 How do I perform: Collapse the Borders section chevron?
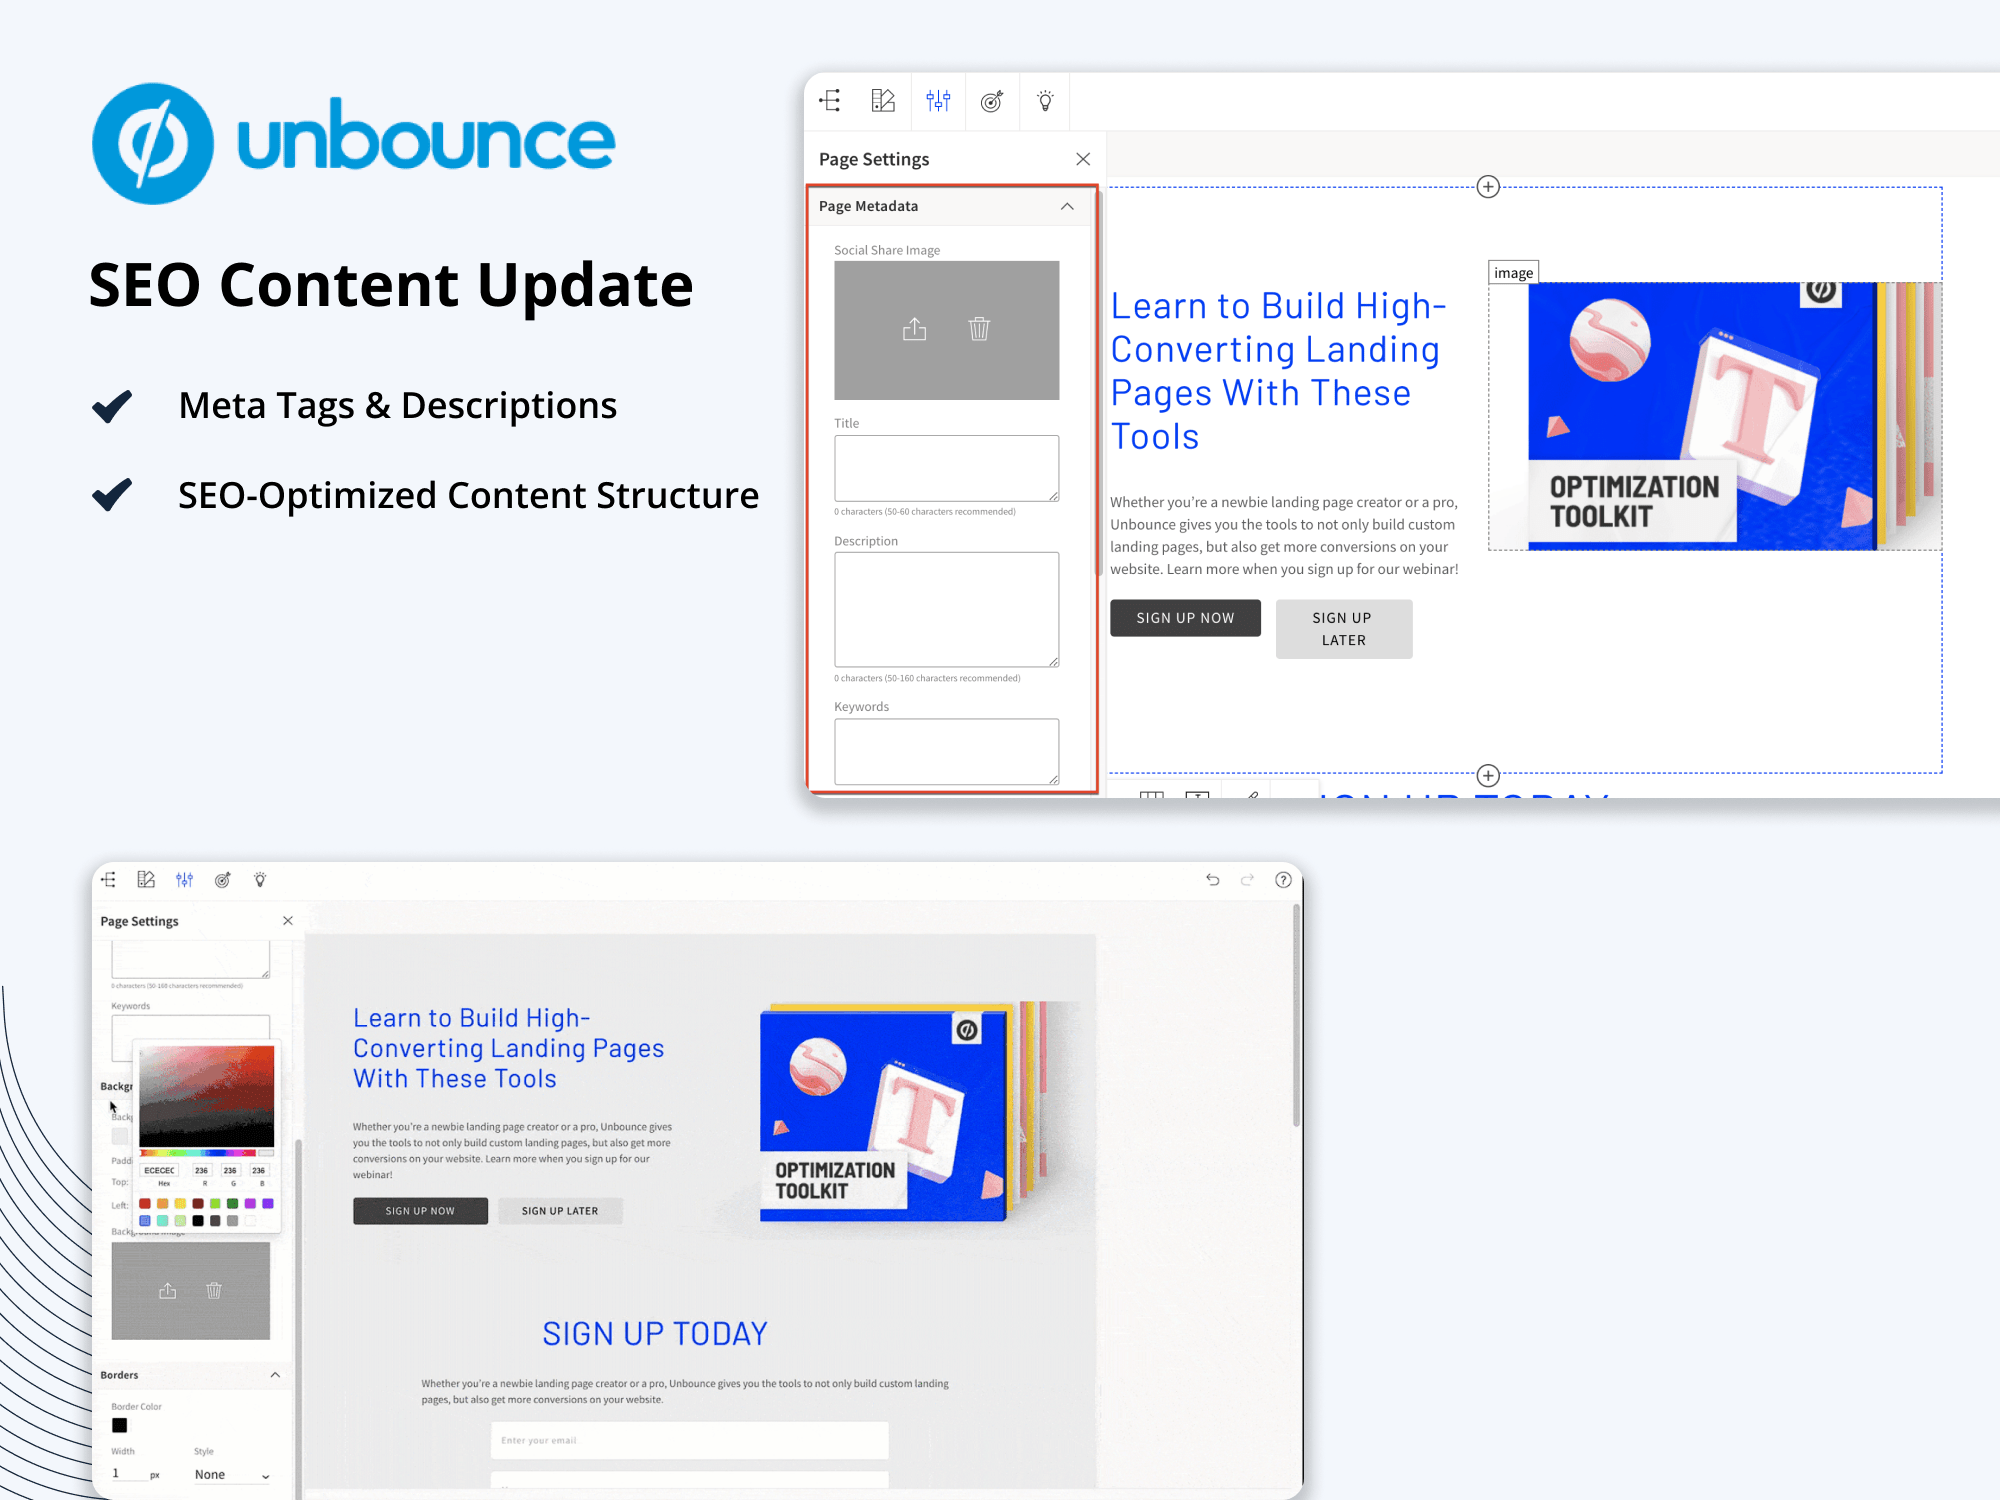point(275,1375)
